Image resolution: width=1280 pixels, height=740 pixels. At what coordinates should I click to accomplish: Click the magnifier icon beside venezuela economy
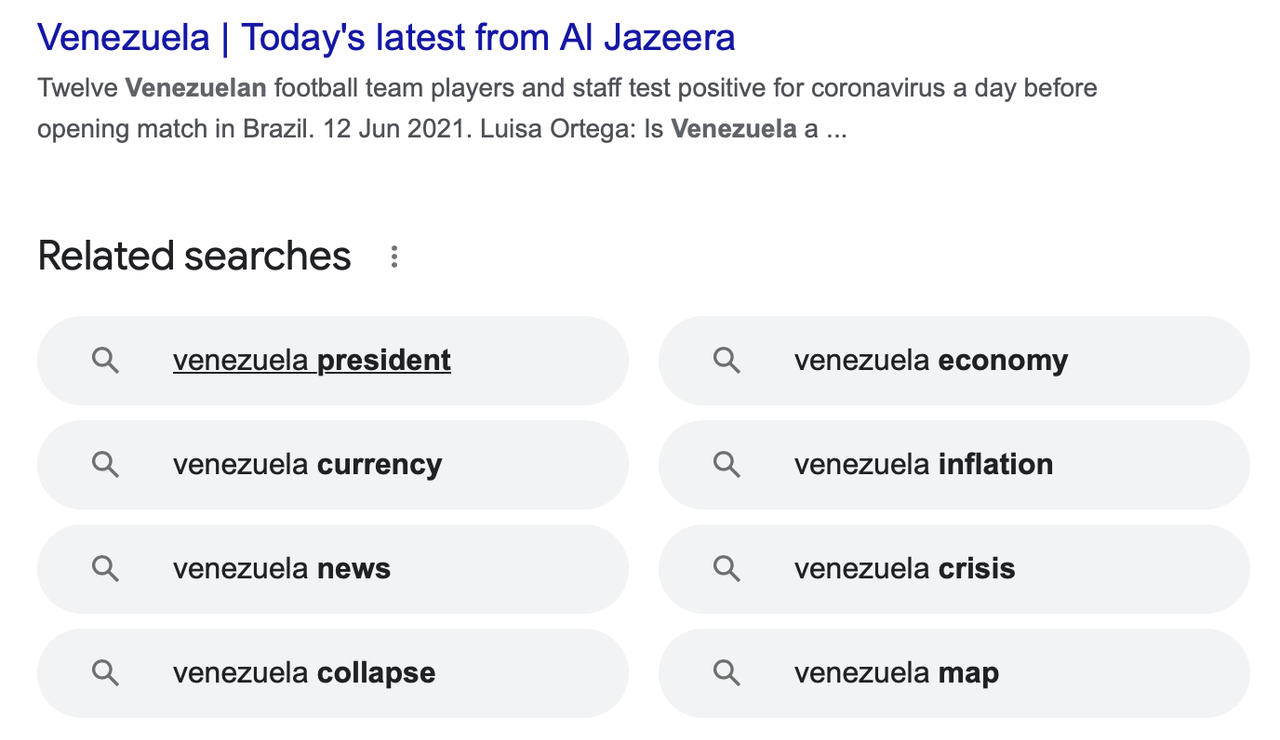(x=727, y=361)
